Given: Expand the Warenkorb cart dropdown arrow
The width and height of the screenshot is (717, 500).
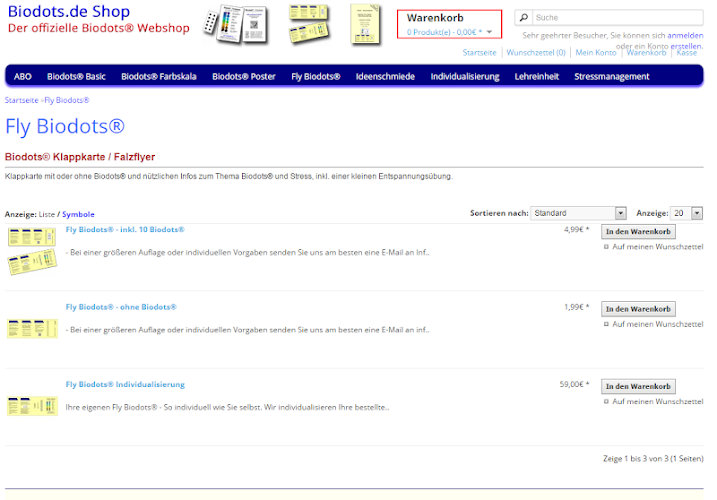Looking at the screenshot, I should tap(489, 32).
